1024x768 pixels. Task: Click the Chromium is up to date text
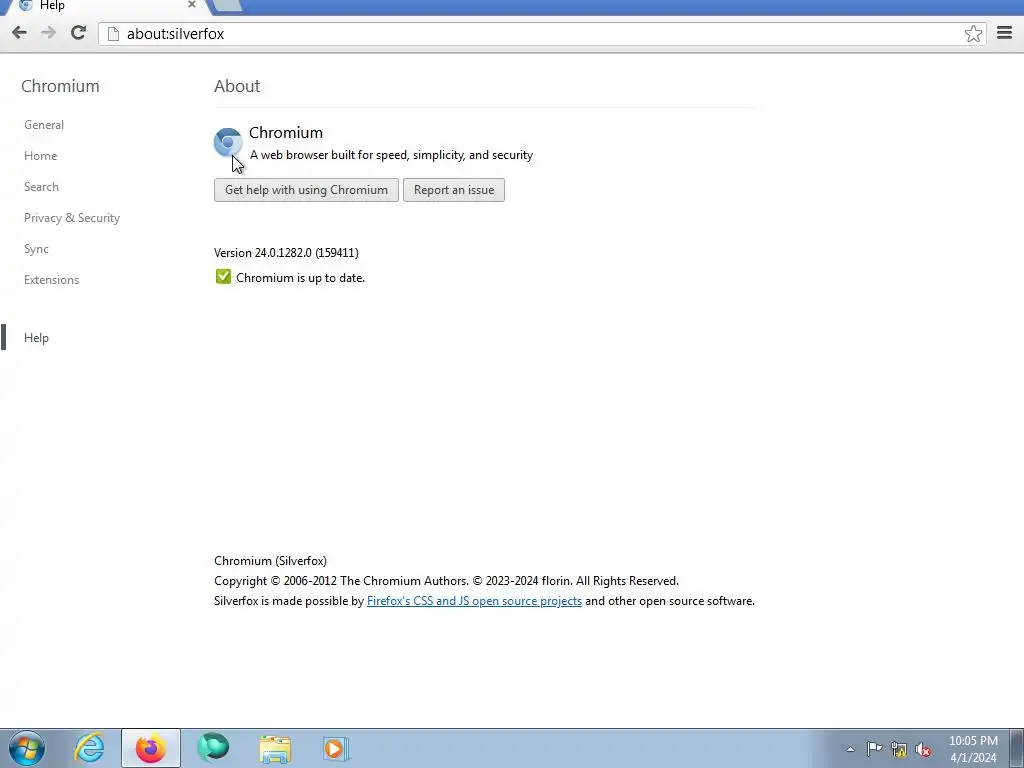coord(300,278)
